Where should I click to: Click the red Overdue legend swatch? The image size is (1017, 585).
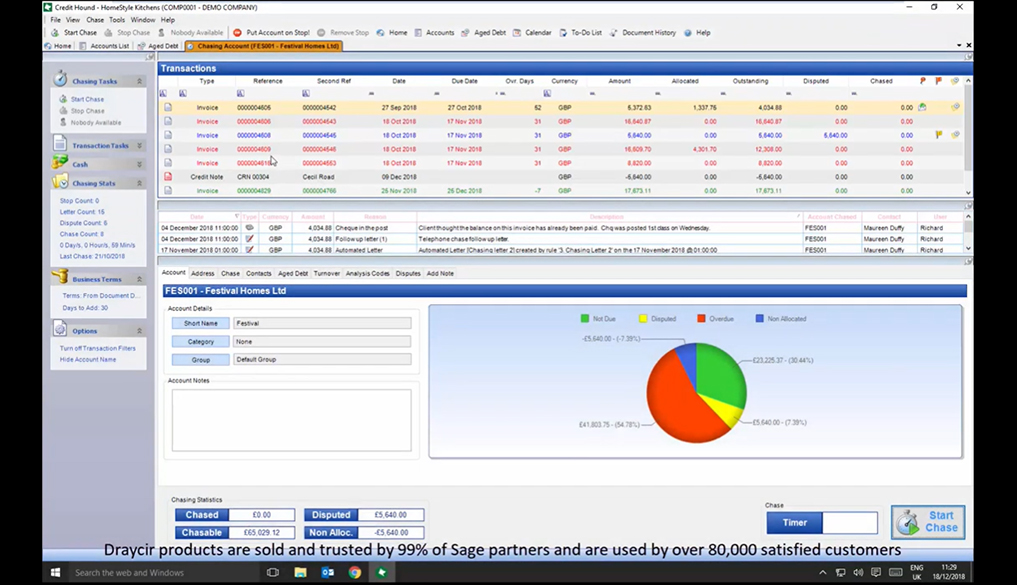pyautogui.click(x=701, y=319)
